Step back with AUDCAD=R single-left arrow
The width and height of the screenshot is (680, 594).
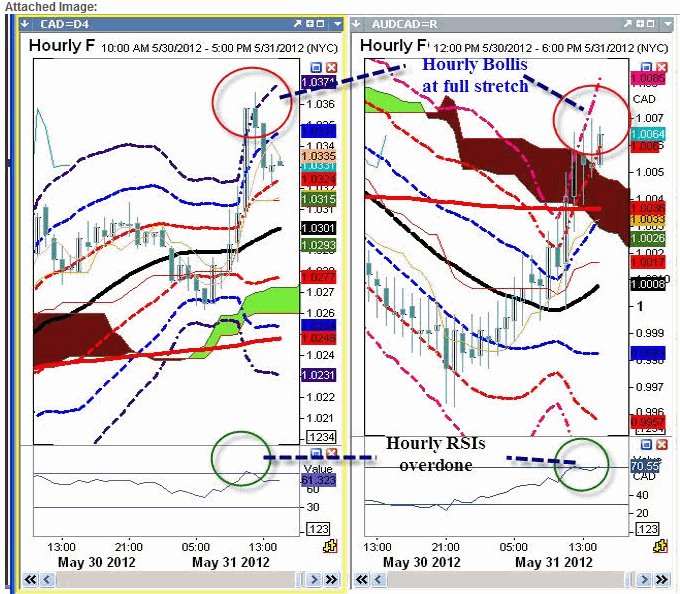click(x=378, y=579)
